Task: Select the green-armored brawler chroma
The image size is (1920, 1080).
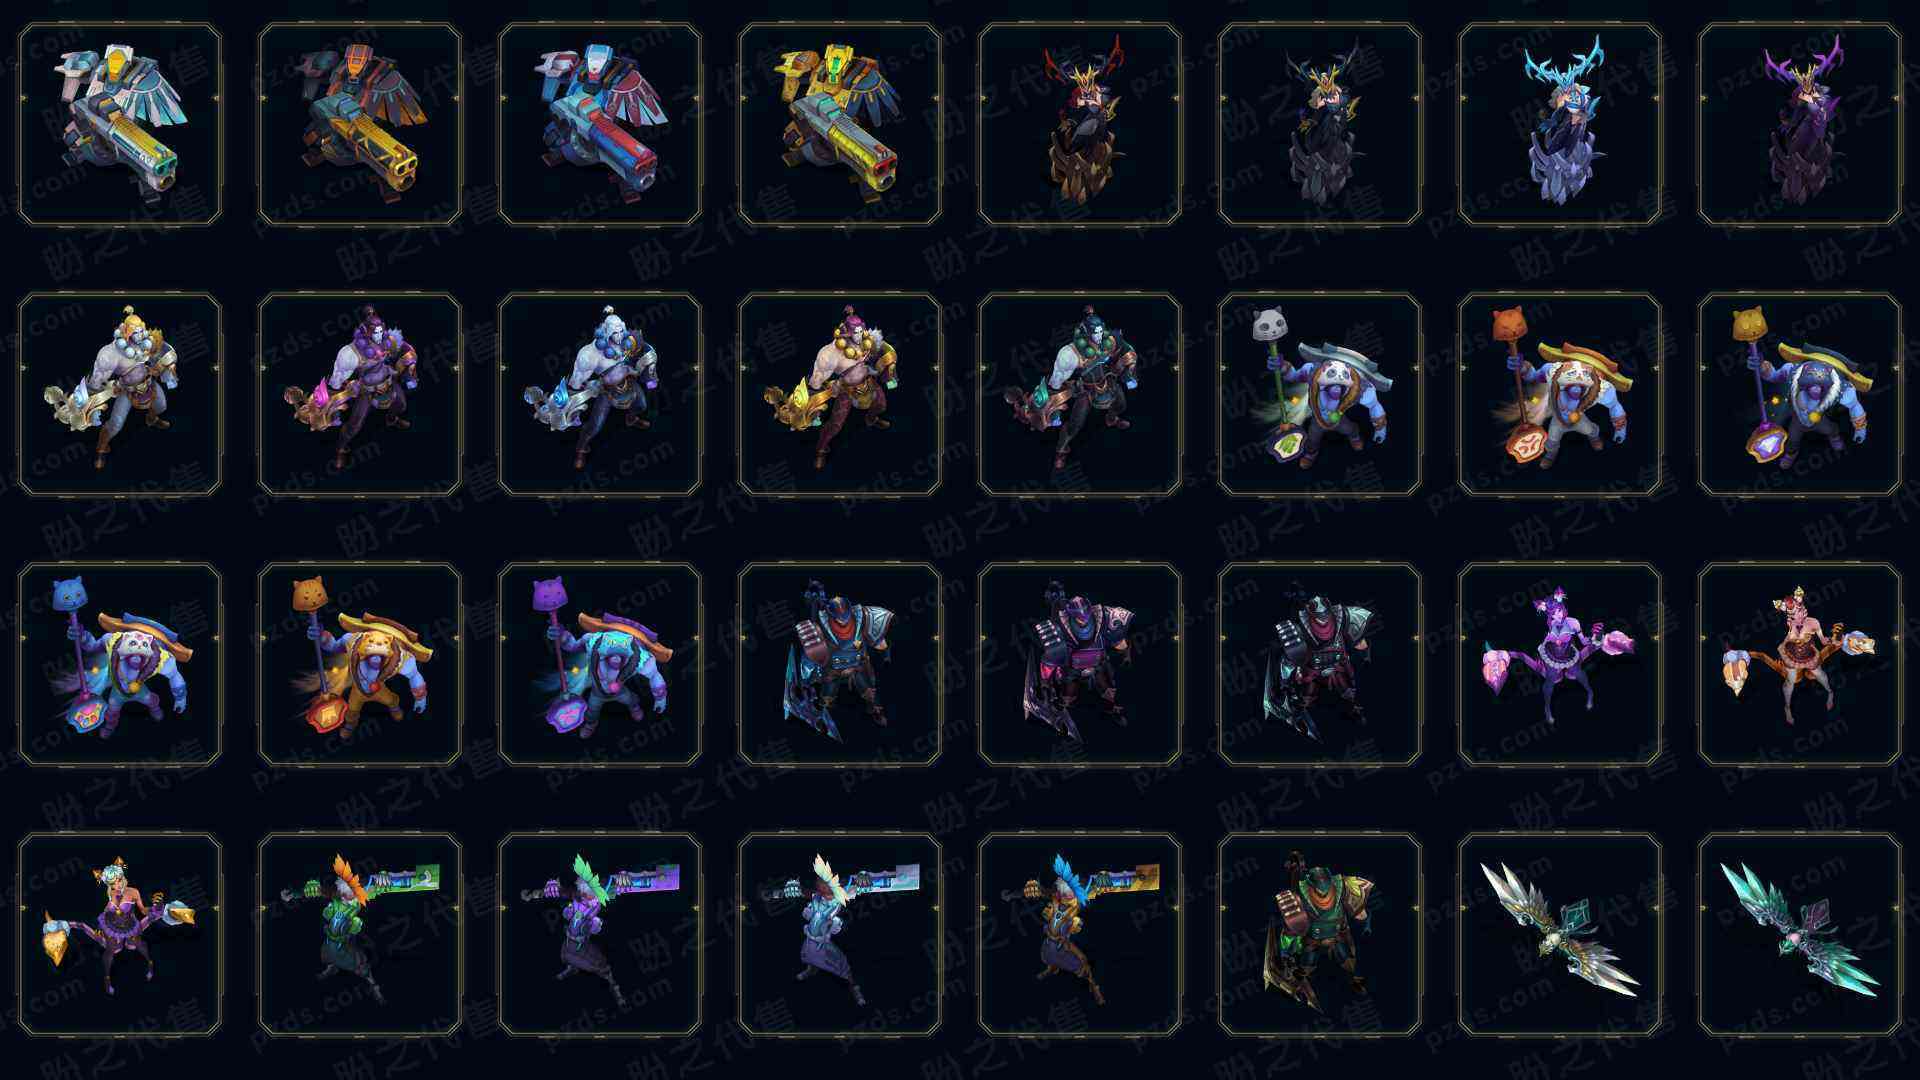Action: [1080, 395]
